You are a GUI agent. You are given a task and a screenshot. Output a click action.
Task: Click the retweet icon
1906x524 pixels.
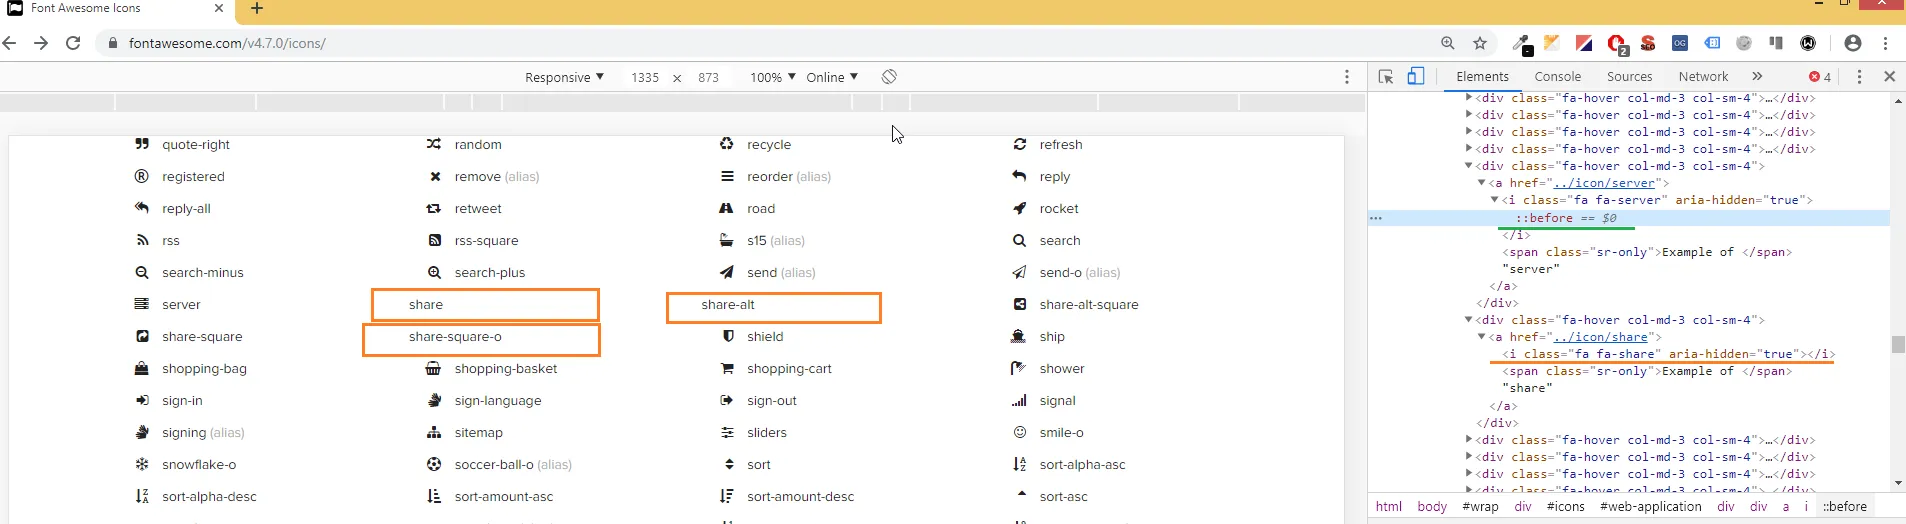tap(433, 208)
